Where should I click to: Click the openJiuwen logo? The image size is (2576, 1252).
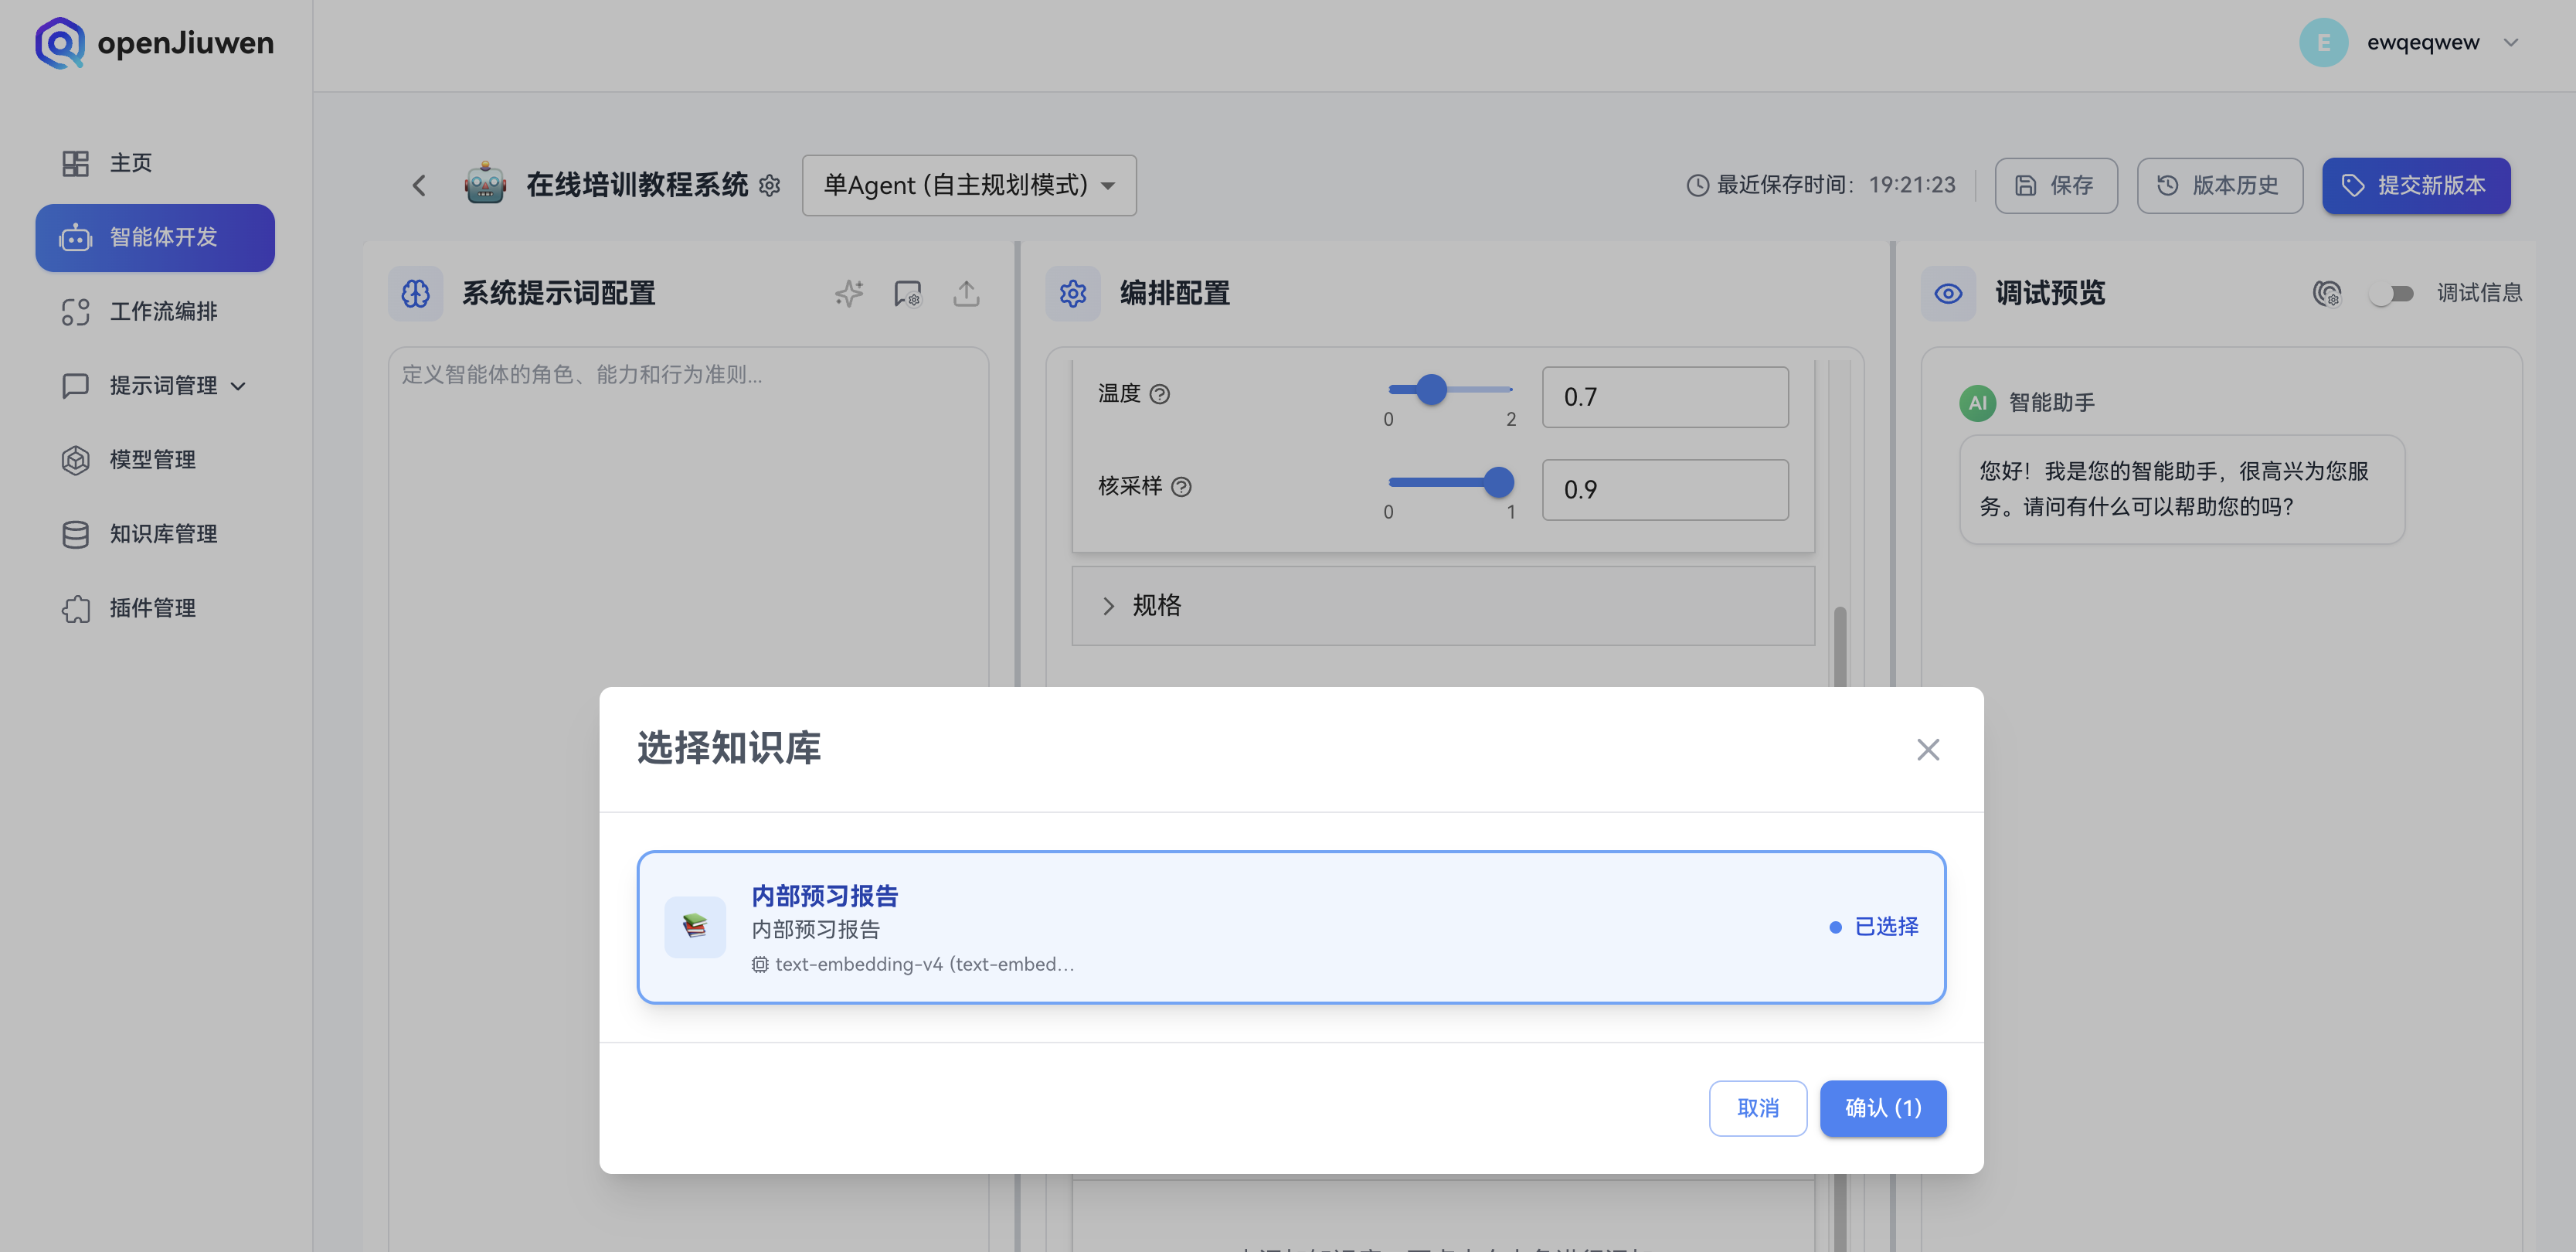click(153, 43)
